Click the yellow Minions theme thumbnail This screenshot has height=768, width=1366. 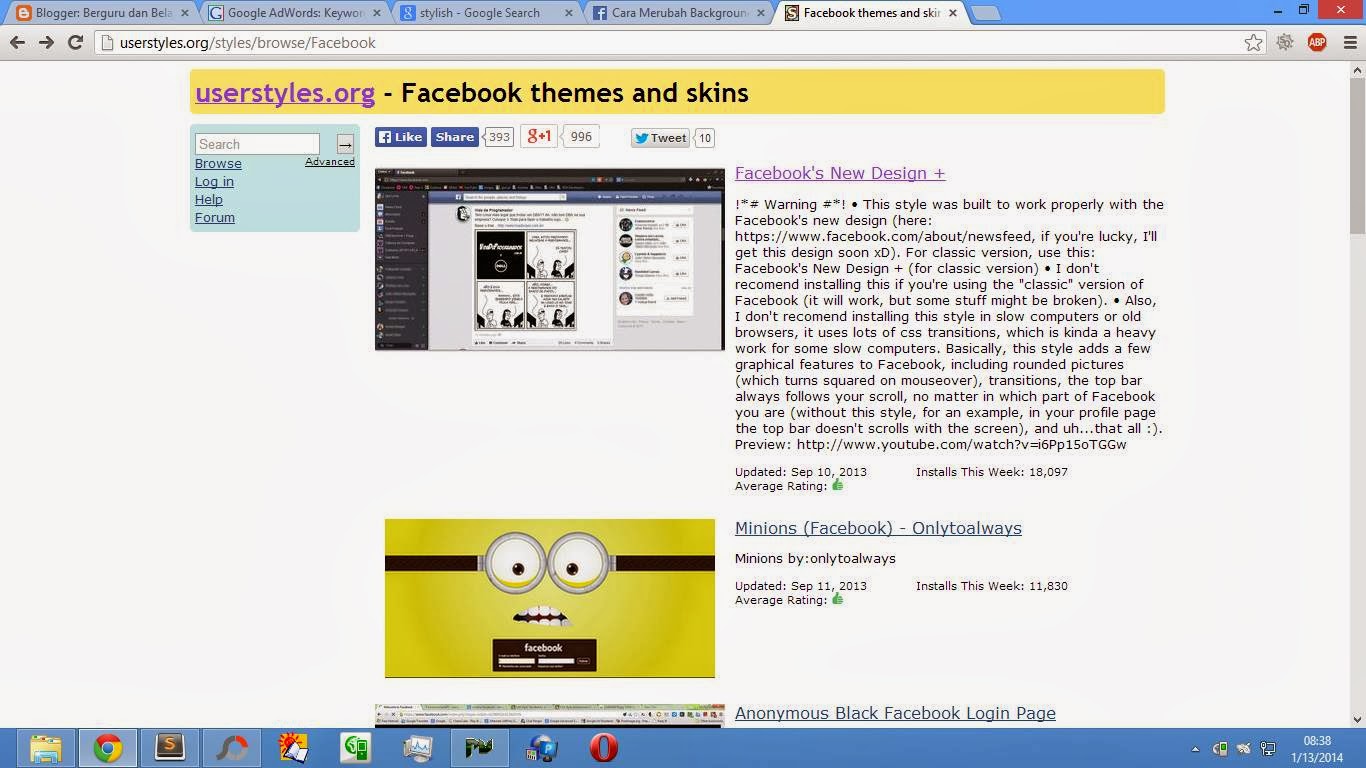point(550,598)
